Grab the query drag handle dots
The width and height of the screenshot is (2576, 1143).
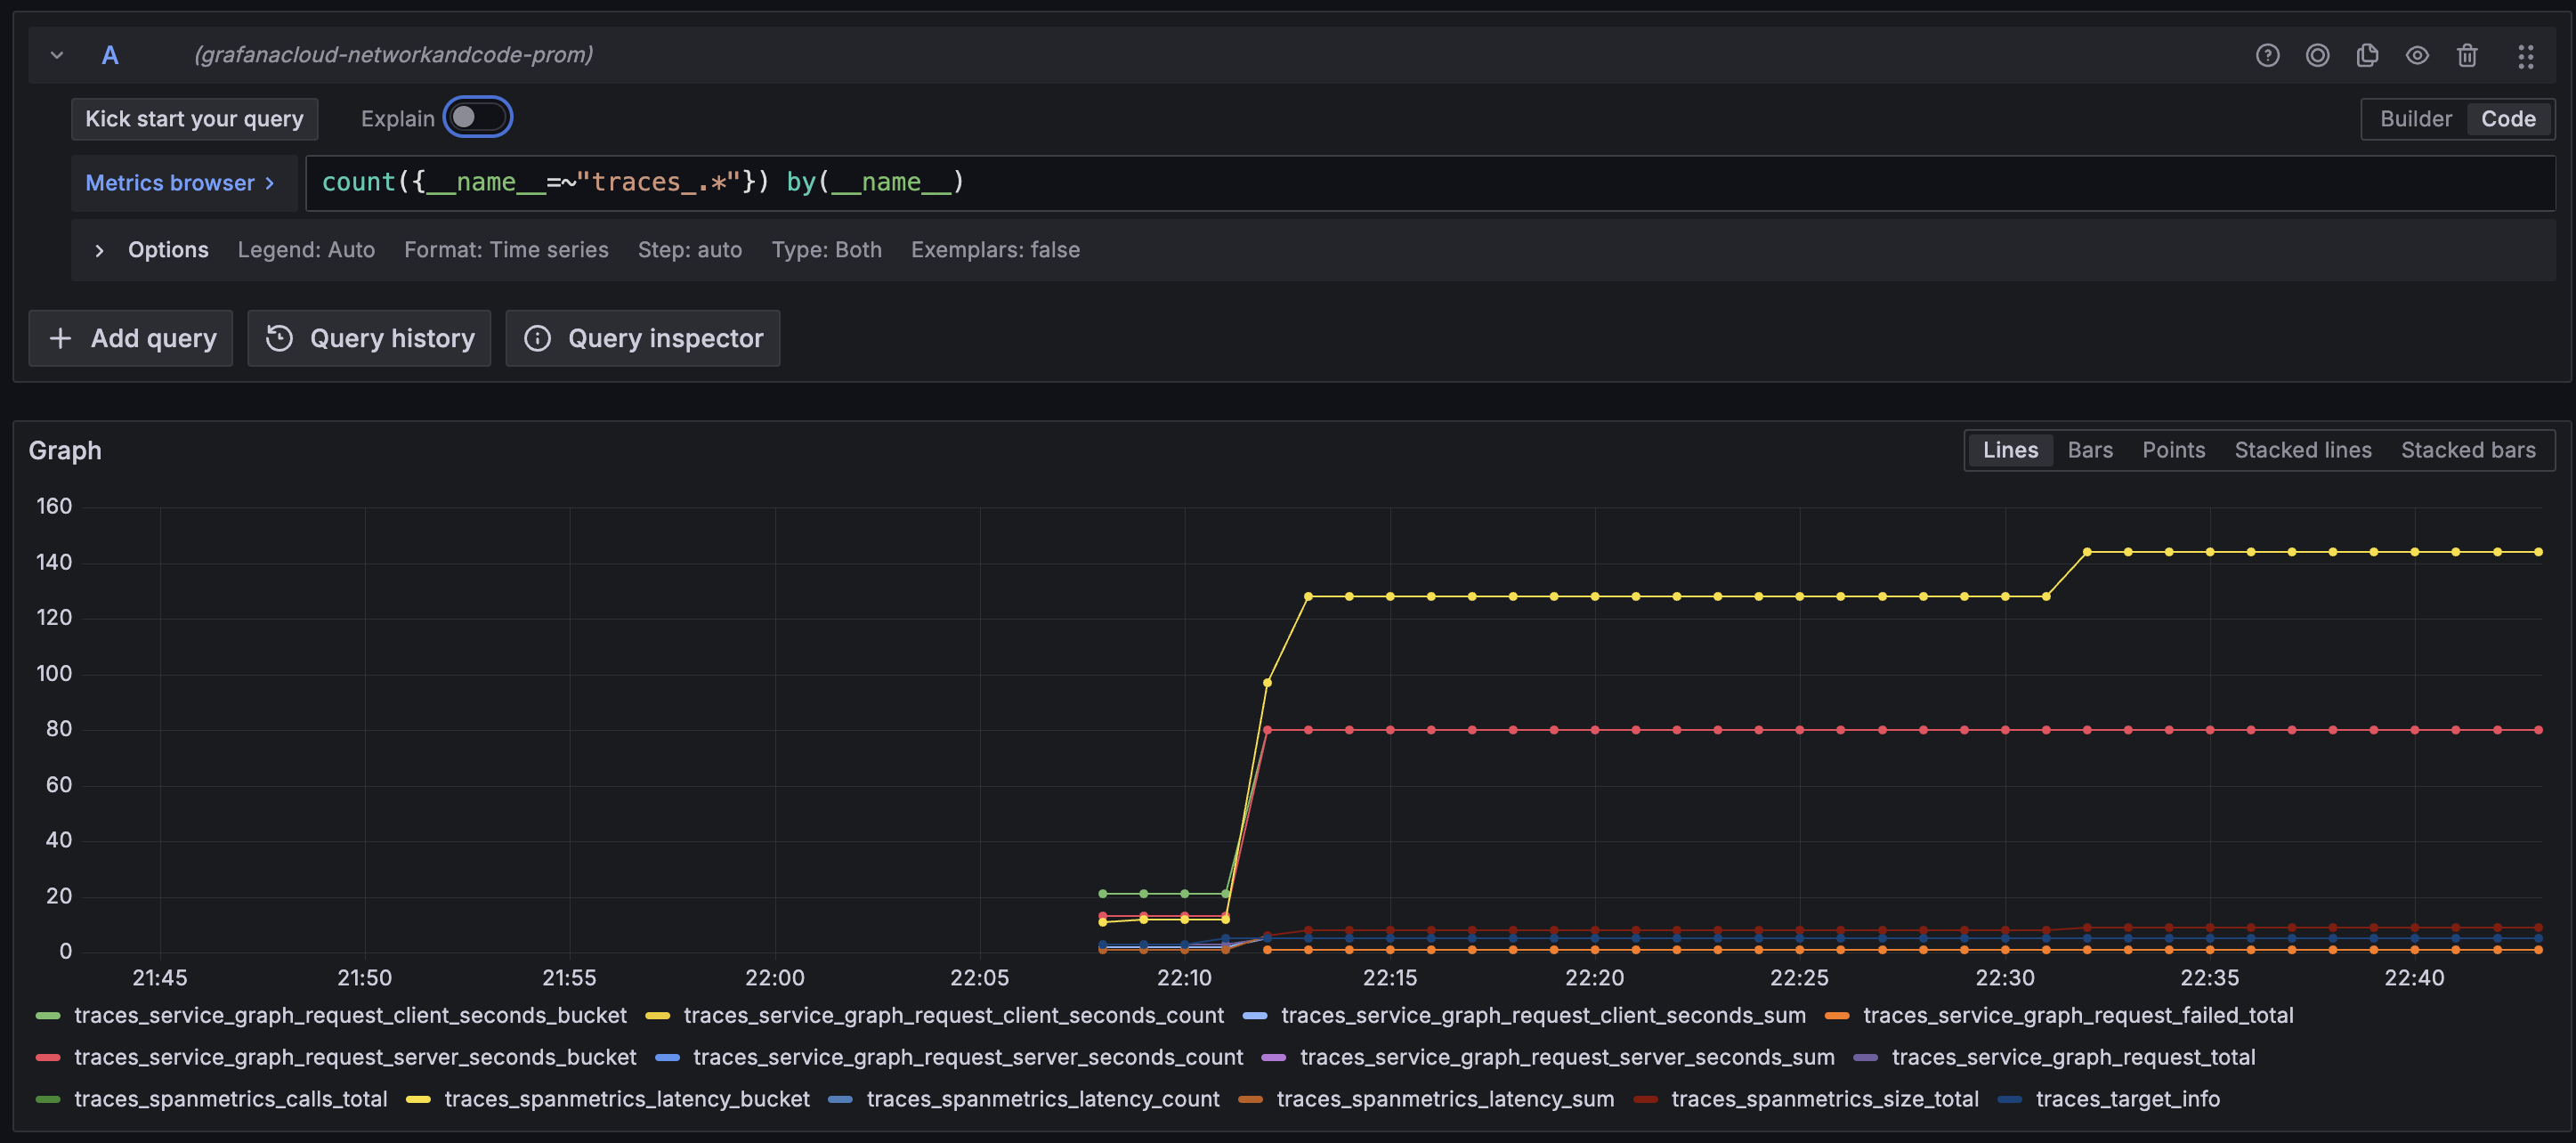click(2527, 56)
